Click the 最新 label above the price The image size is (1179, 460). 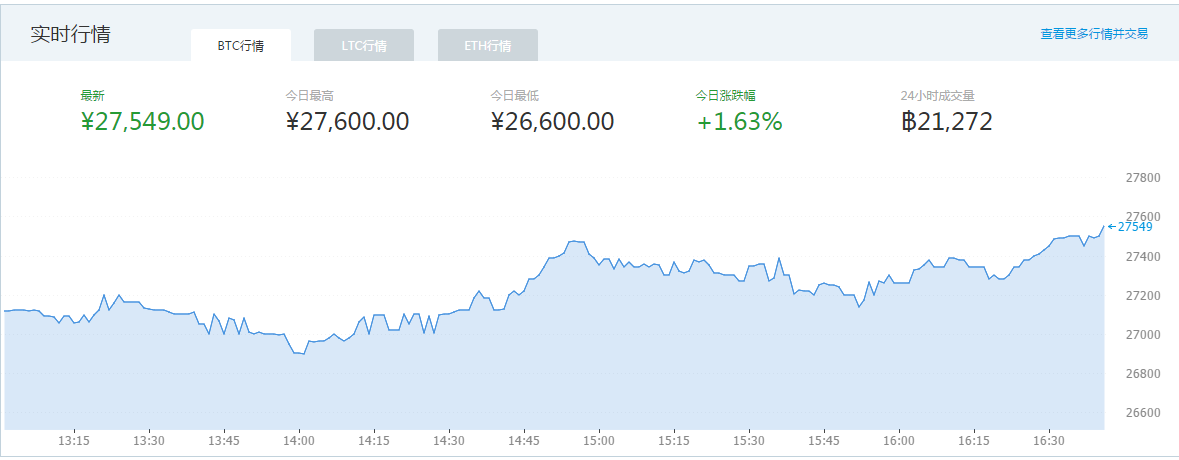tap(92, 96)
